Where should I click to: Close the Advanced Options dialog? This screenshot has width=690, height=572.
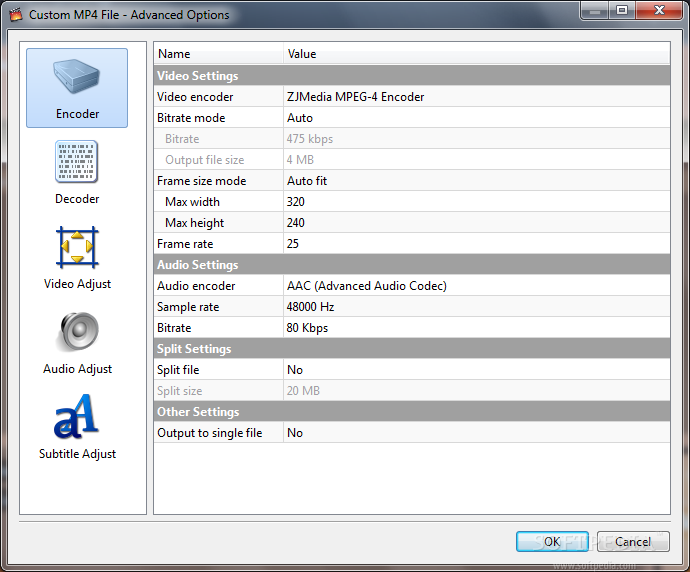[x=659, y=10]
